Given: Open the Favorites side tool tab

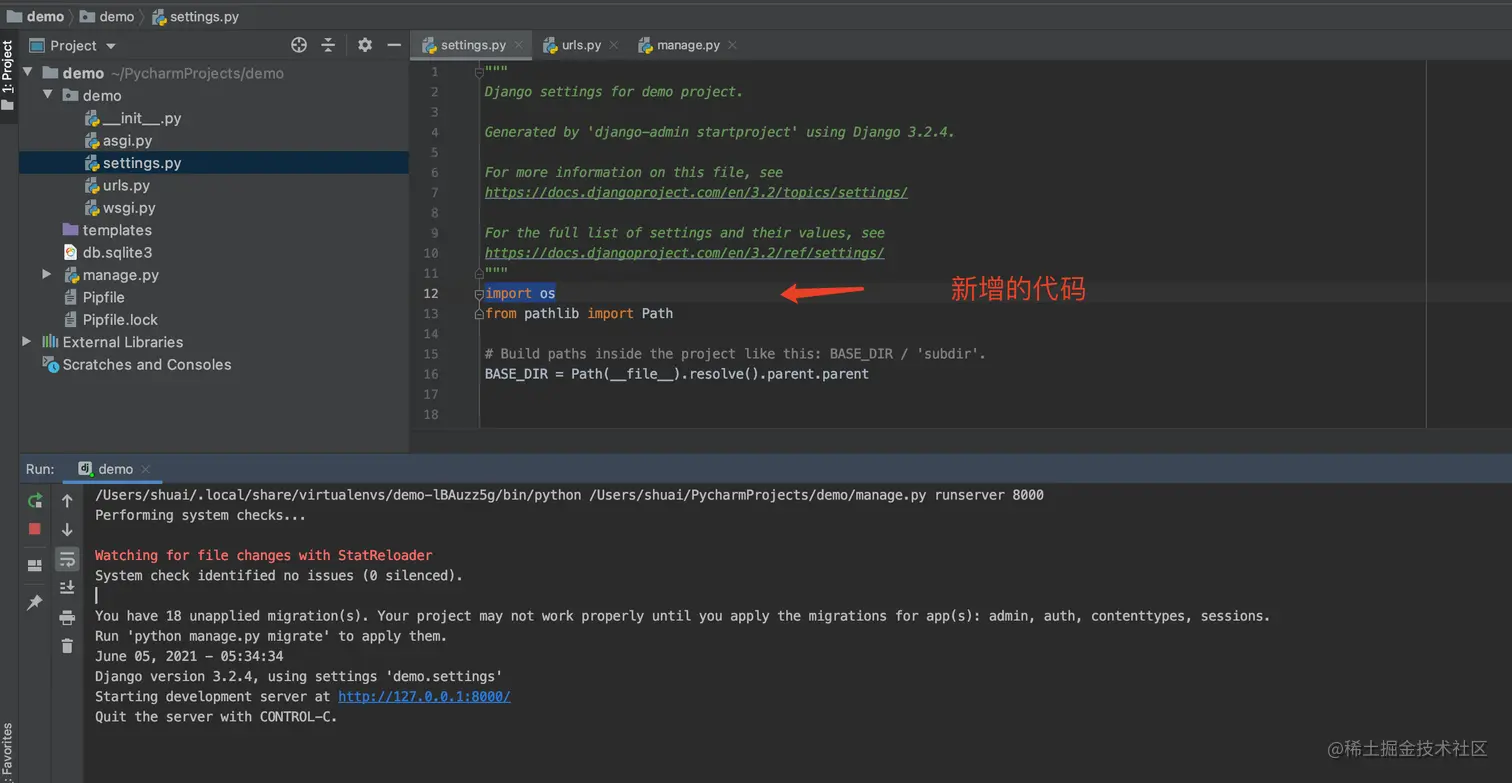Looking at the screenshot, I should click(x=8, y=752).
